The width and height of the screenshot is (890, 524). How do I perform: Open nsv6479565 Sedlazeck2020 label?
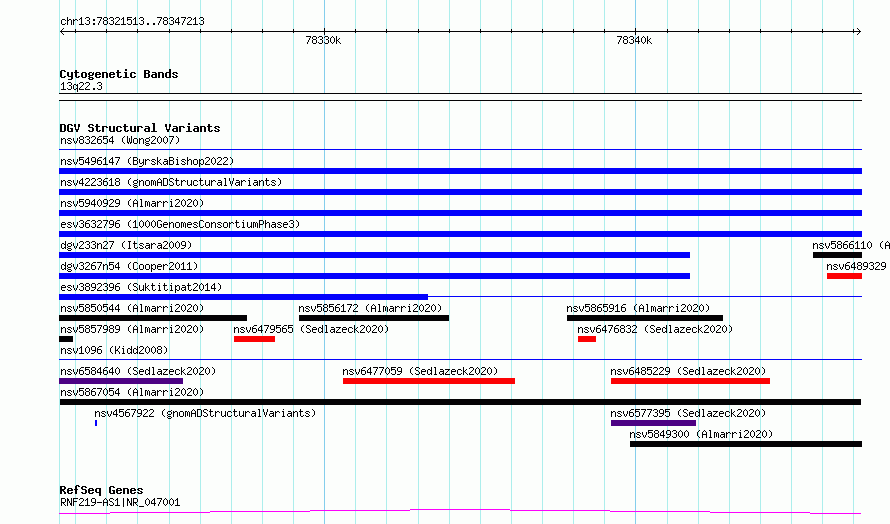click(311, 329)
